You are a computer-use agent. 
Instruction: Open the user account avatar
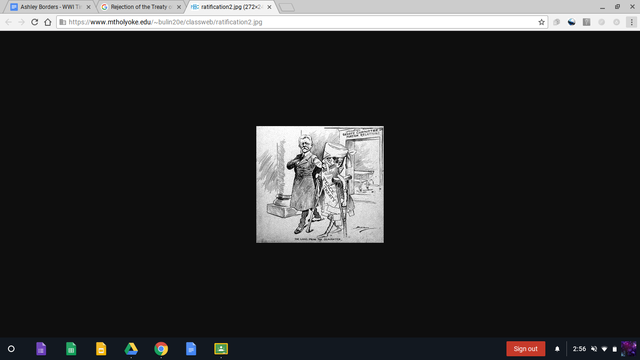[x=629, y=349]
